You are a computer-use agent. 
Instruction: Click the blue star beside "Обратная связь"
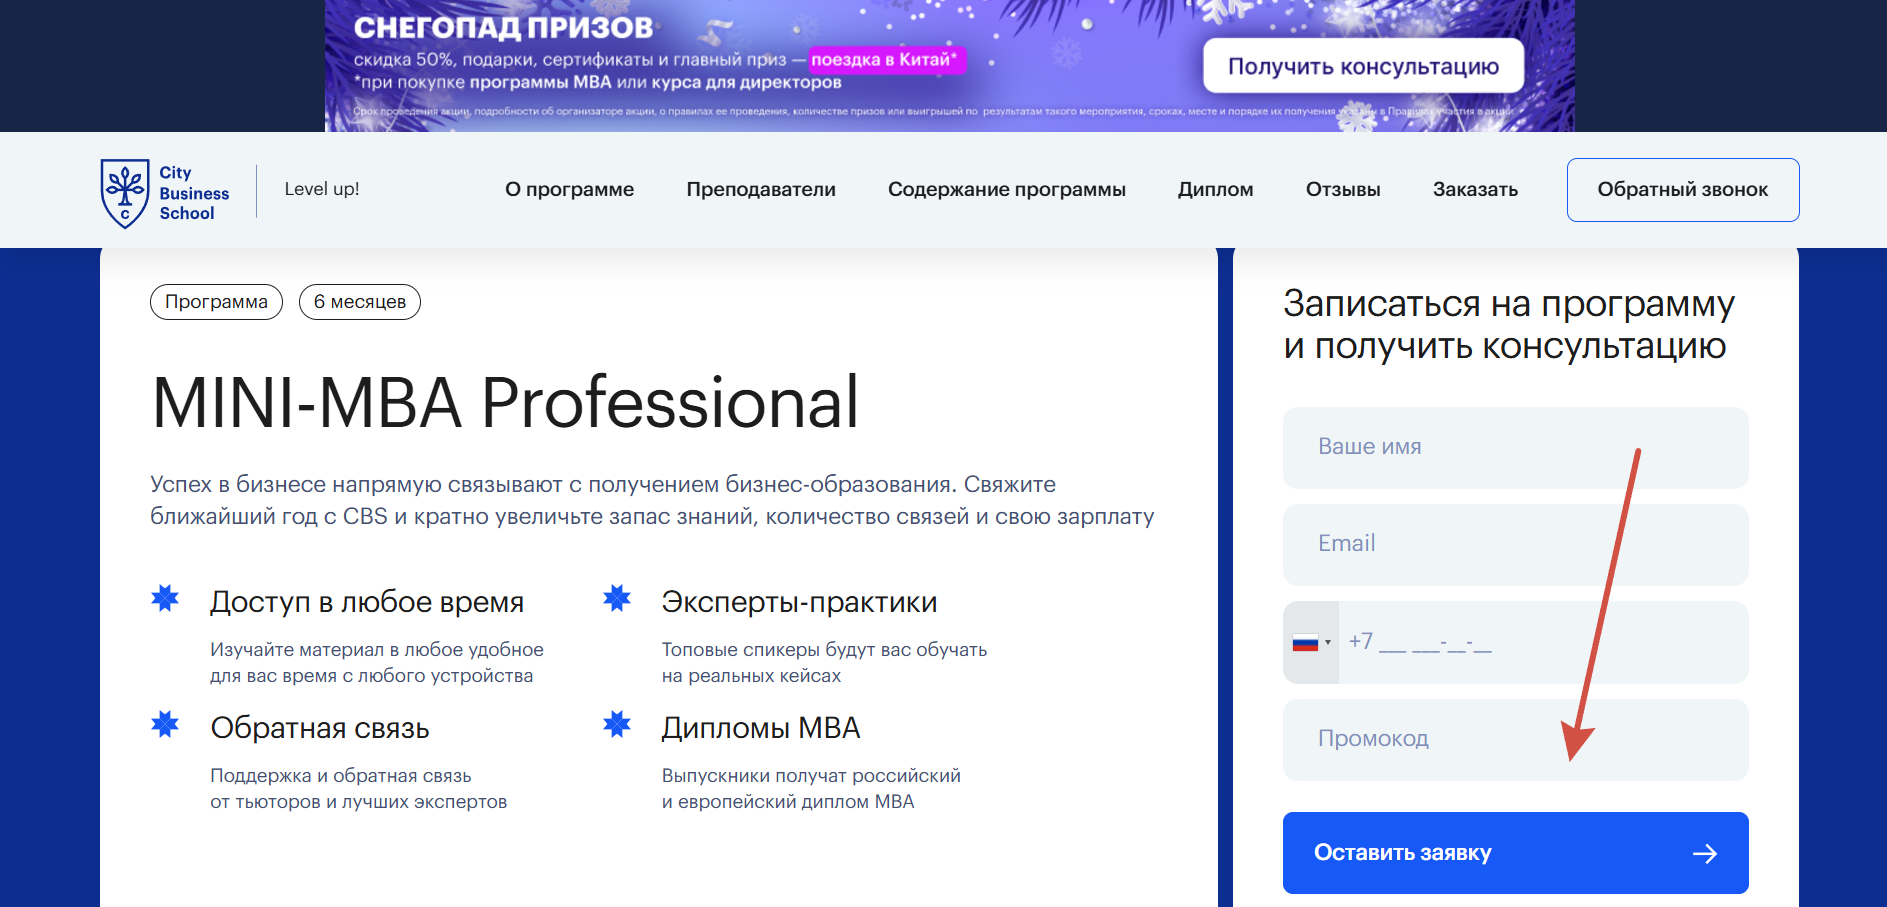point(165,724)
